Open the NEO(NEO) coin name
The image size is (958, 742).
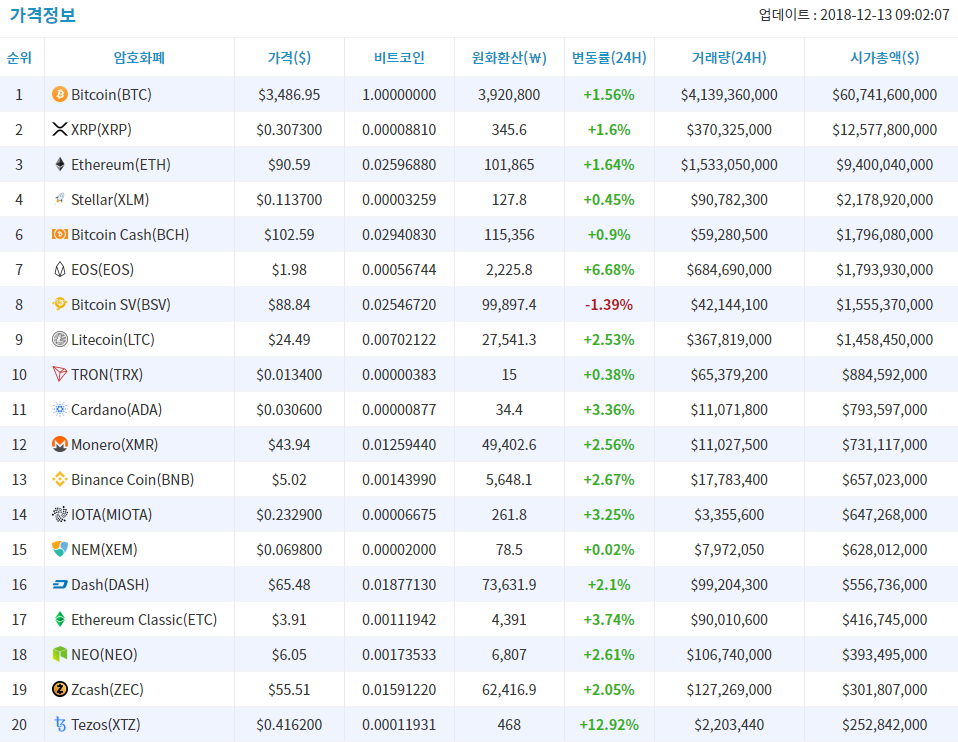point(104,654)
